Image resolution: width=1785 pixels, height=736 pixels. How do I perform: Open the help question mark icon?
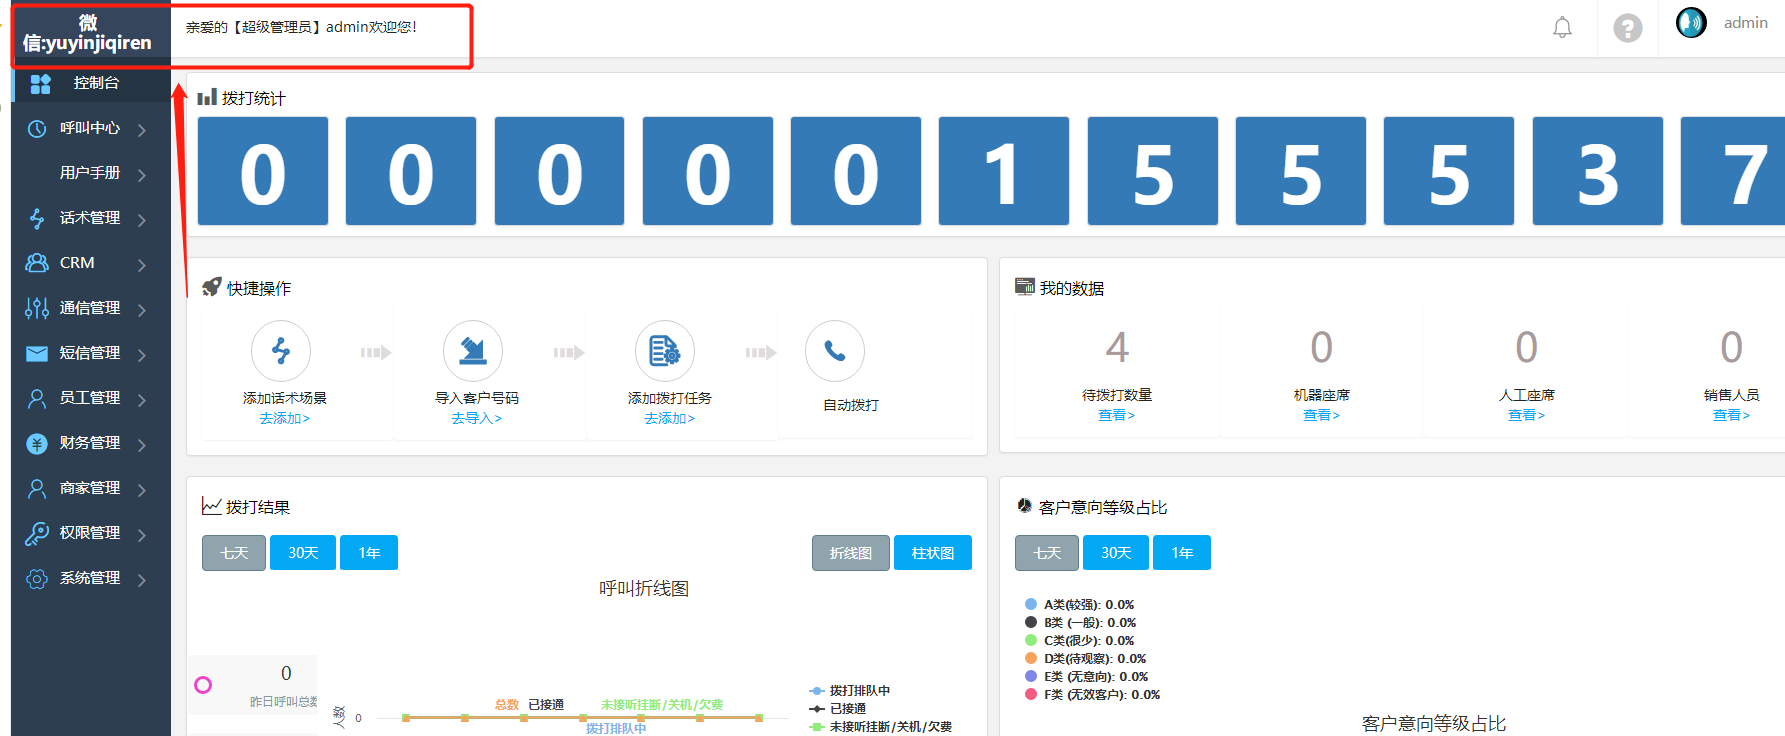(1628, 27)
